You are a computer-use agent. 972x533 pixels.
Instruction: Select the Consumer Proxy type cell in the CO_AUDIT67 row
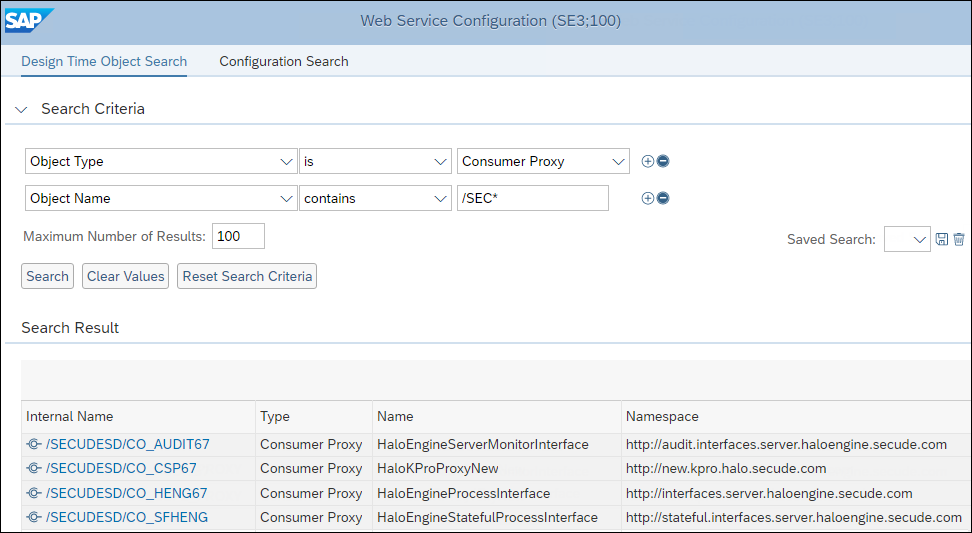point(314,444)
